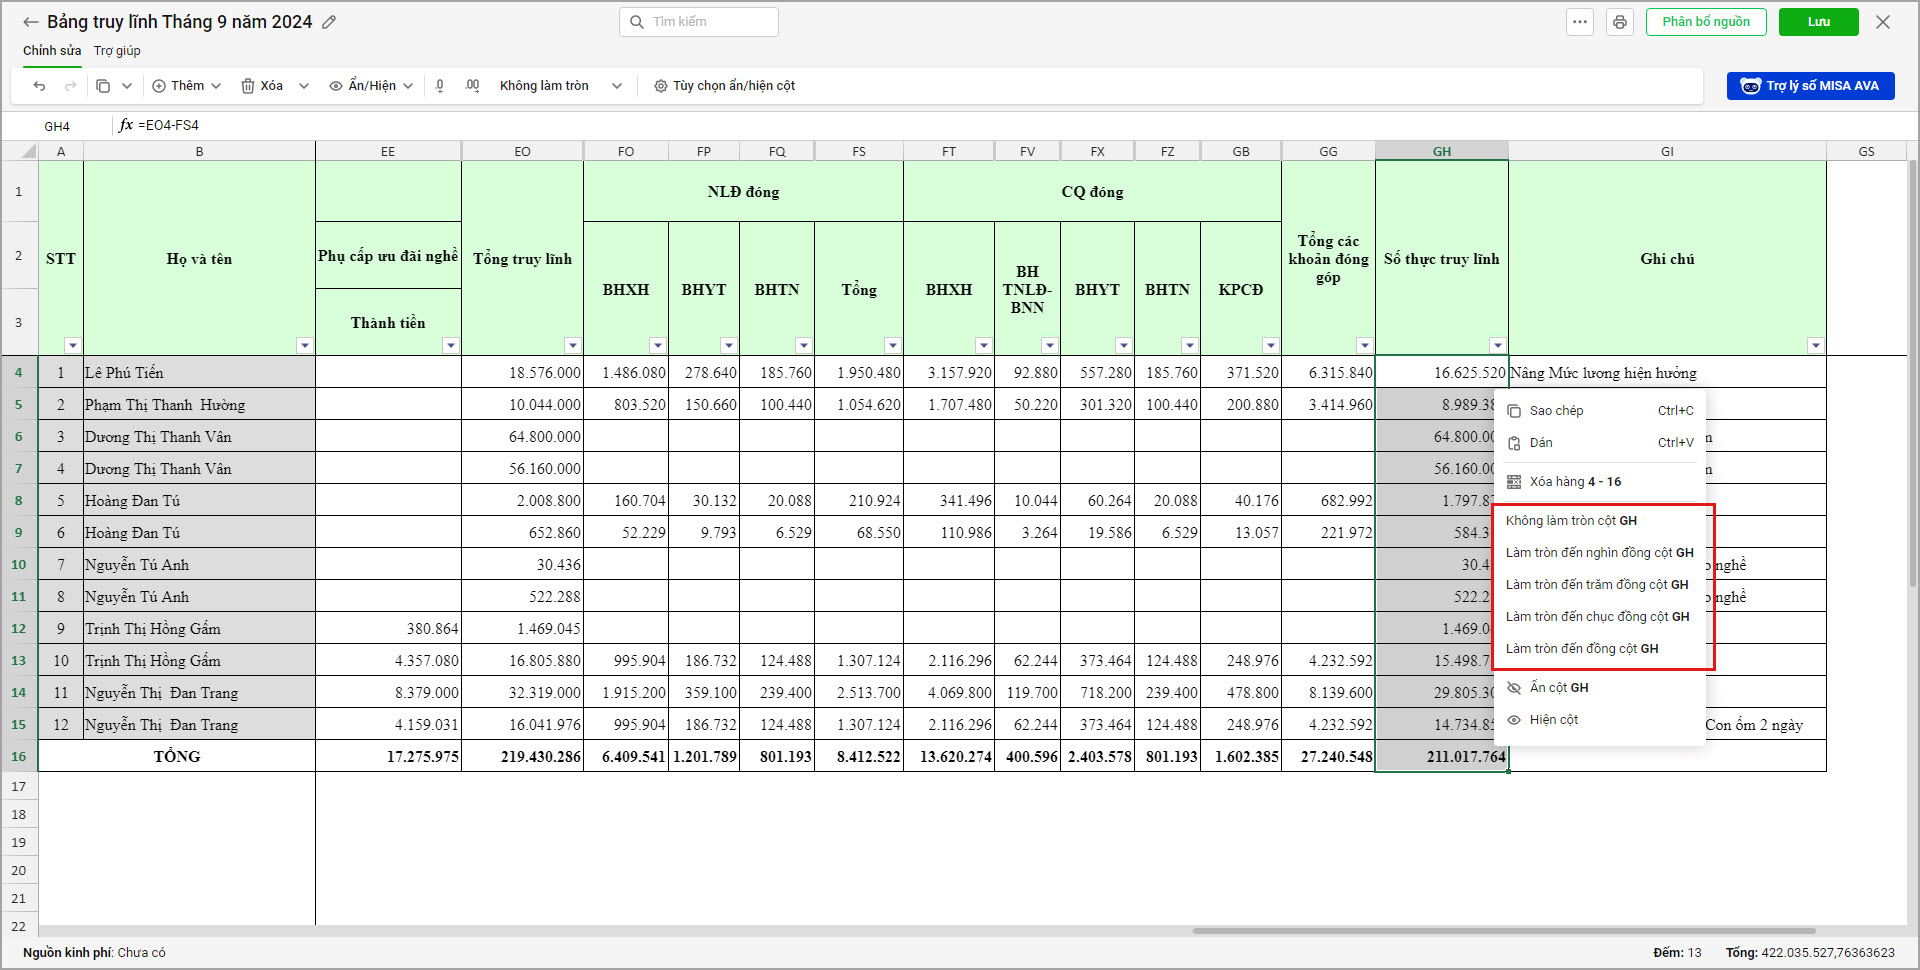Open the Thêm dropdown
1920x970 pixels.
pos(187,86)
